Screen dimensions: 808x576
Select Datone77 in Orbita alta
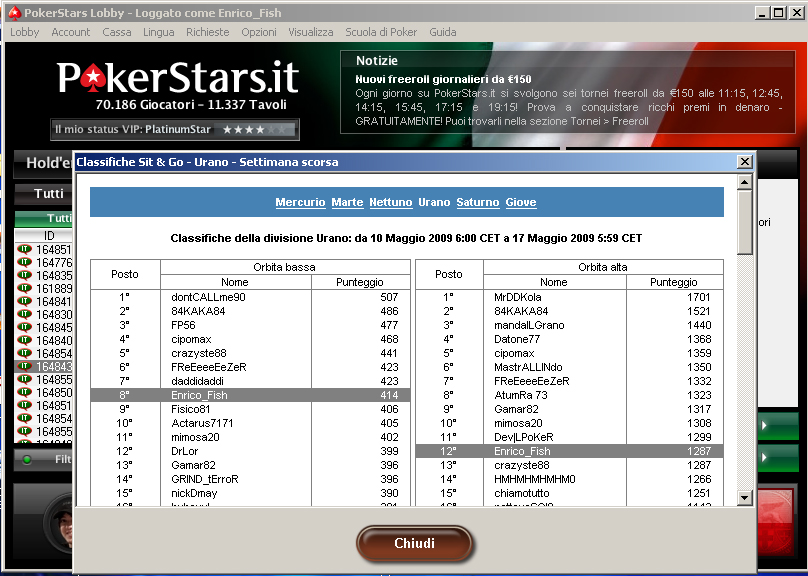[x=517, y=339]
